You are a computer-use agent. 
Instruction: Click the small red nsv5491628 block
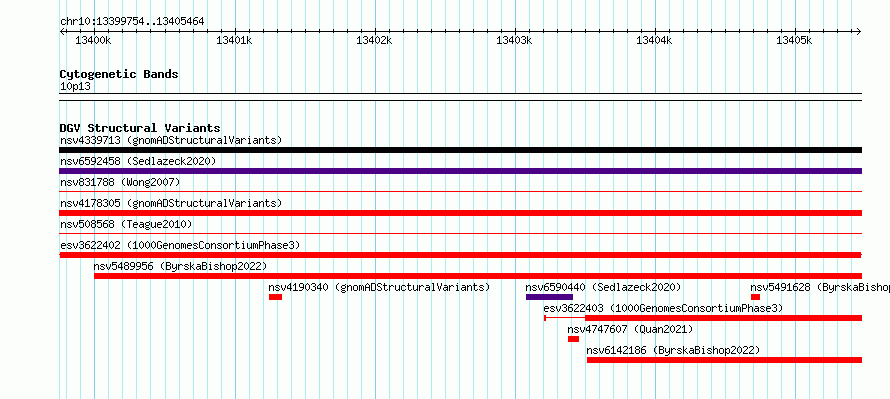coord(755,297)
